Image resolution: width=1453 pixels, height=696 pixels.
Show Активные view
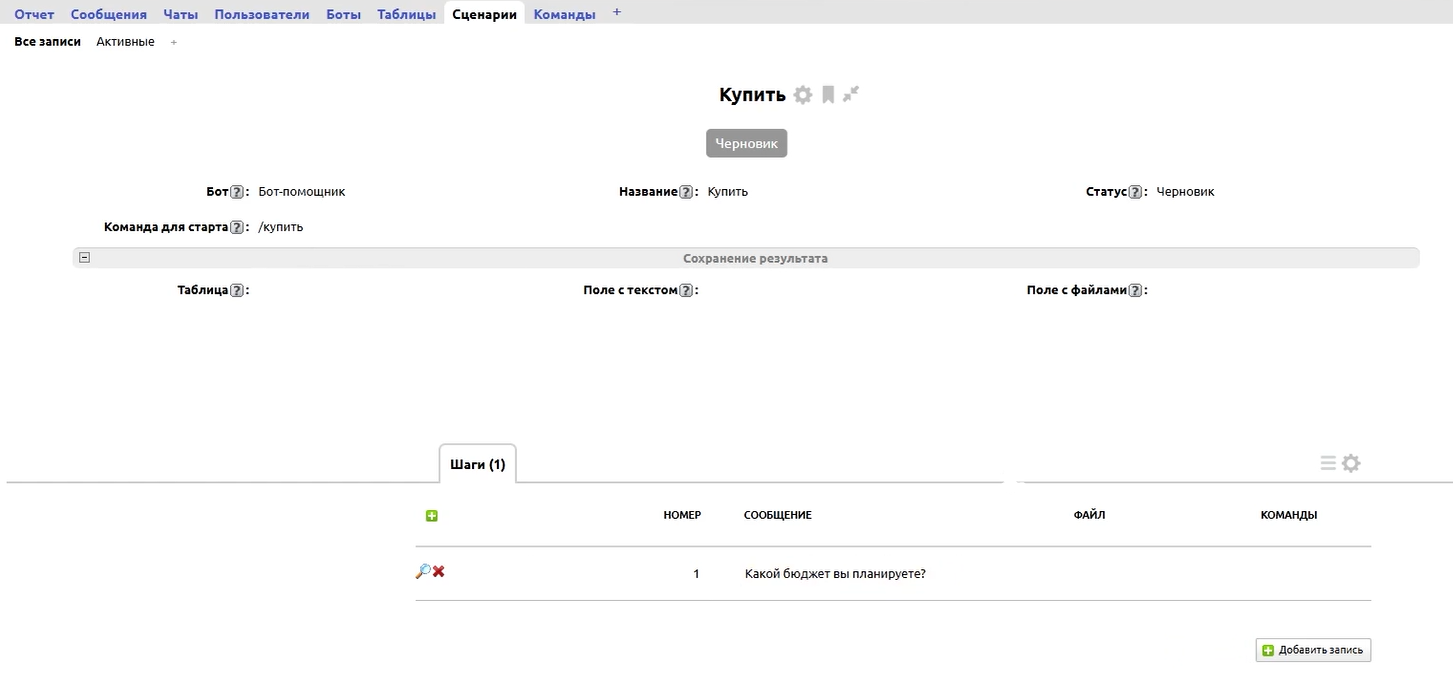point(126,42)
